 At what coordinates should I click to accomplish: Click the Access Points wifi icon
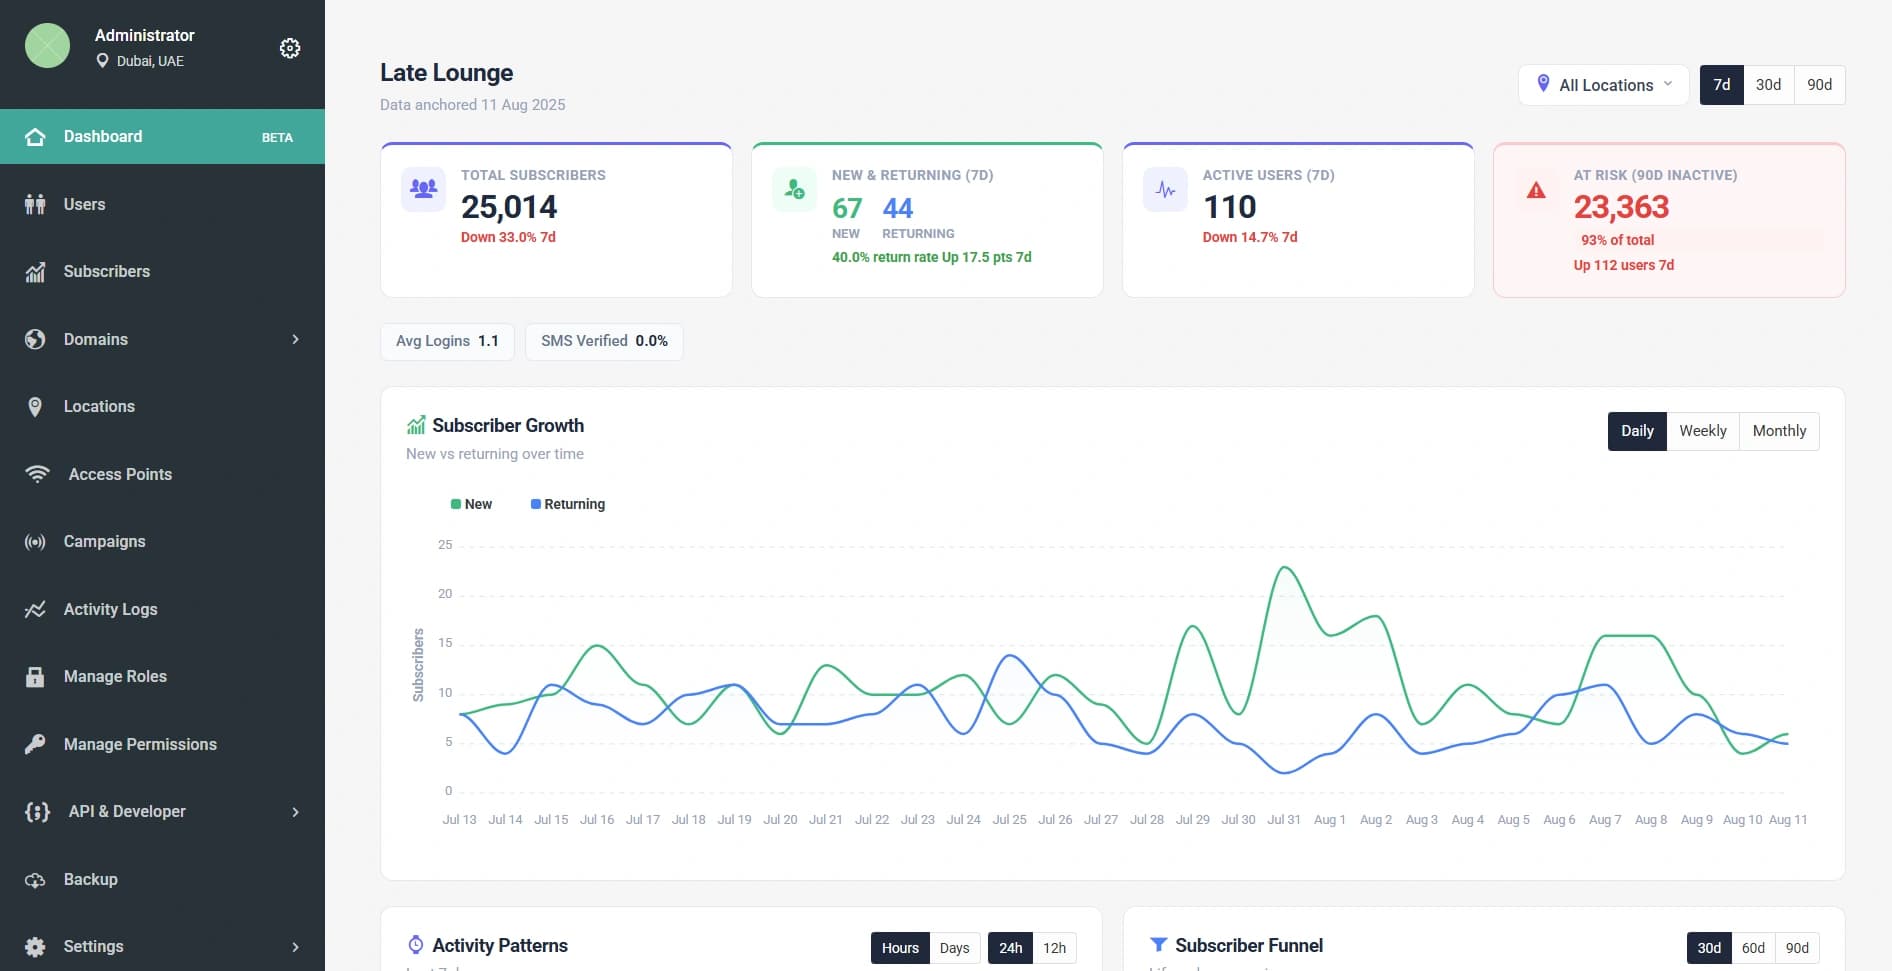pyautogui.click(x=37, y=474)
